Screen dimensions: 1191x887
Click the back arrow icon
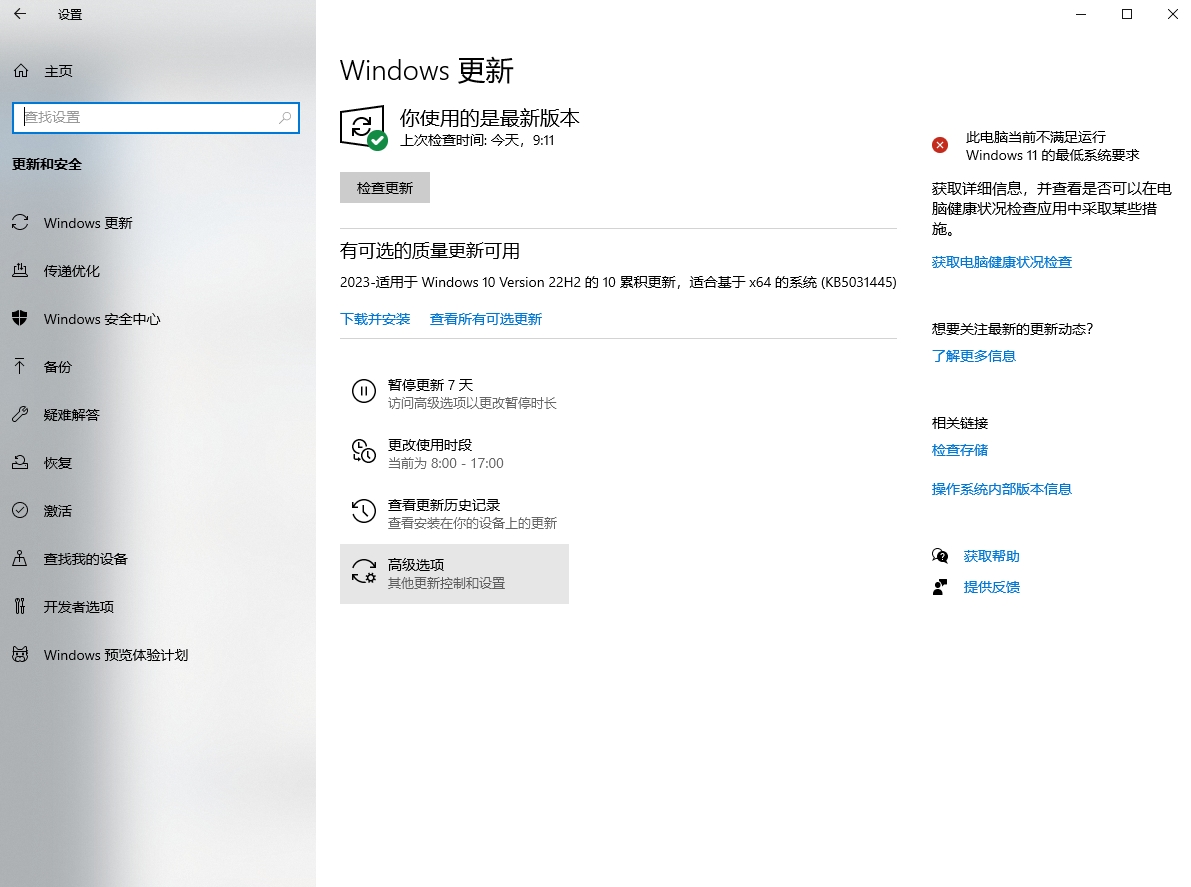[x=21, y=14]
